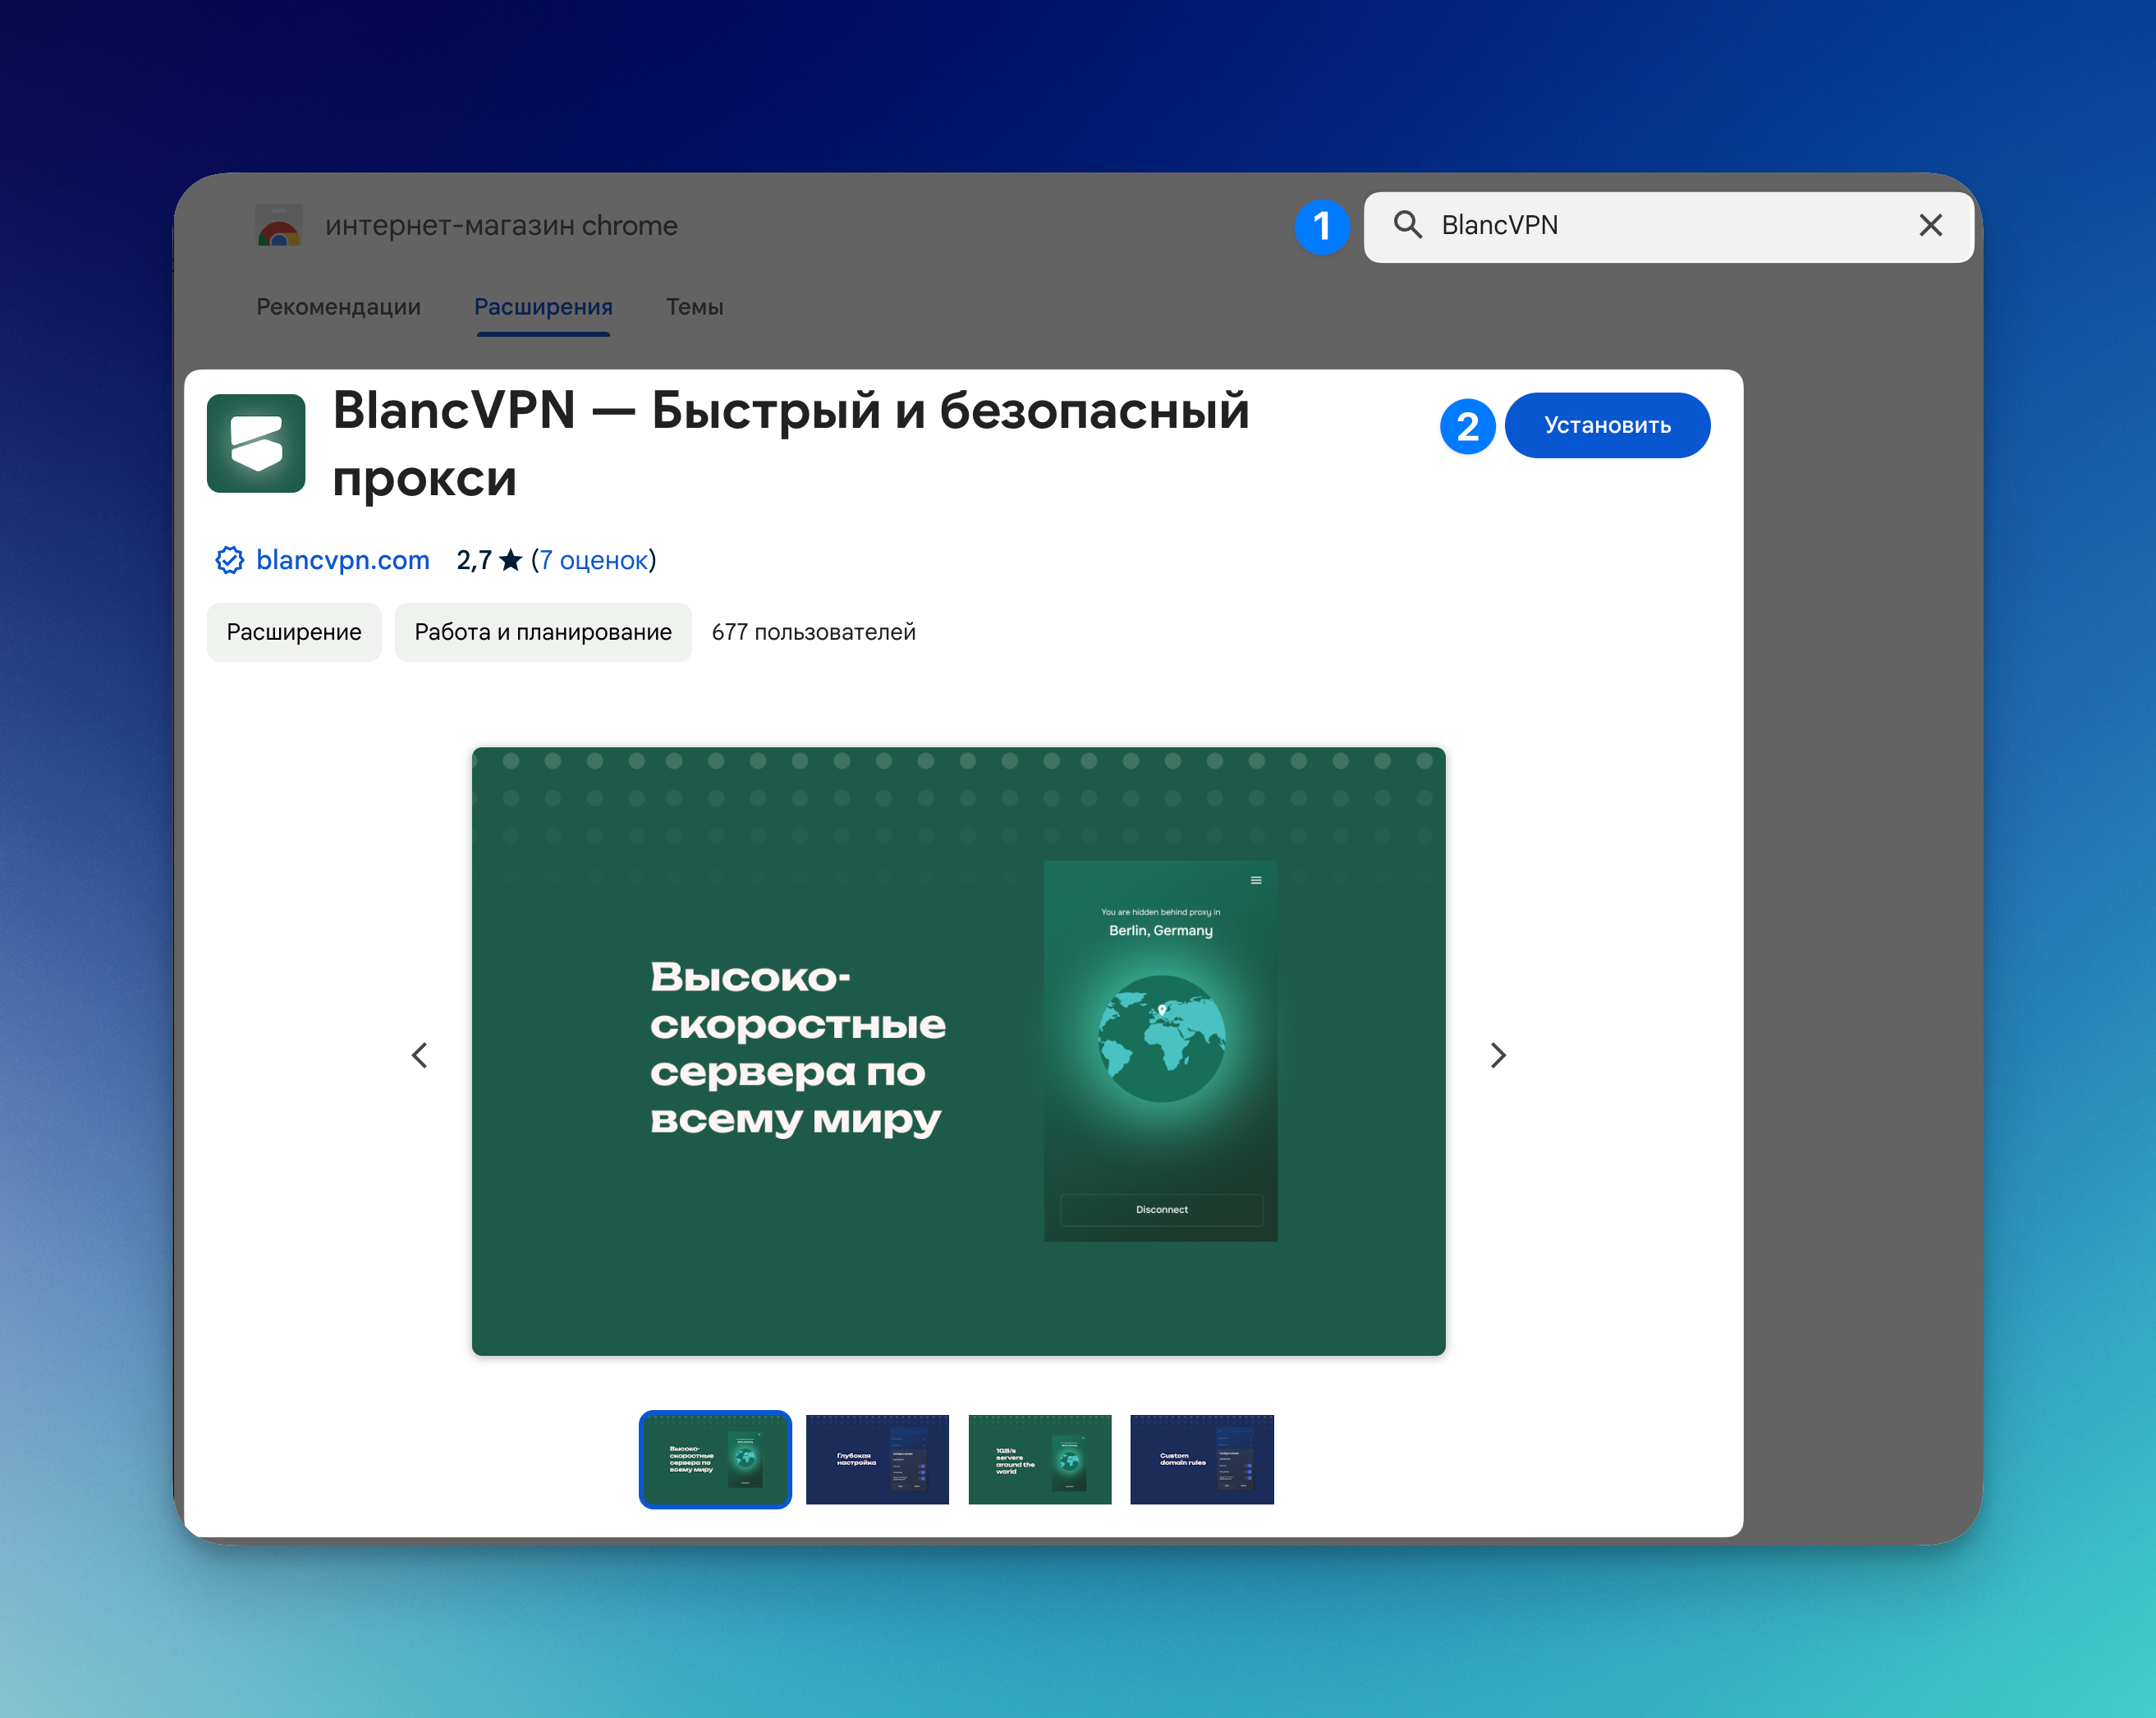Screen dimensions: 2156x1718
Task: Open the 7 оценок ratings link
Action: [x=594, y=560]
